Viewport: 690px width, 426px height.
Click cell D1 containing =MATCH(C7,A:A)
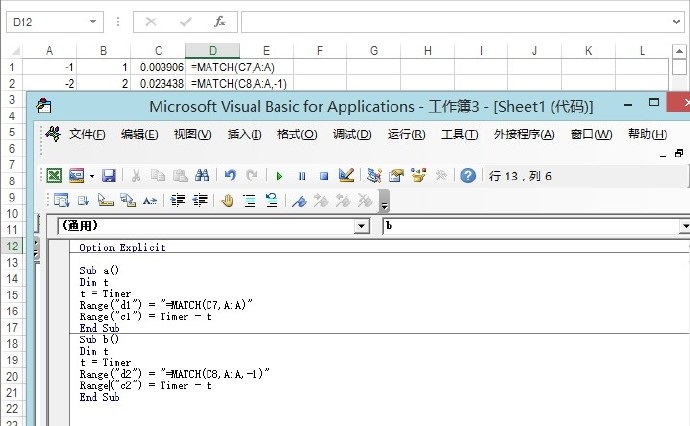(213, 67)
